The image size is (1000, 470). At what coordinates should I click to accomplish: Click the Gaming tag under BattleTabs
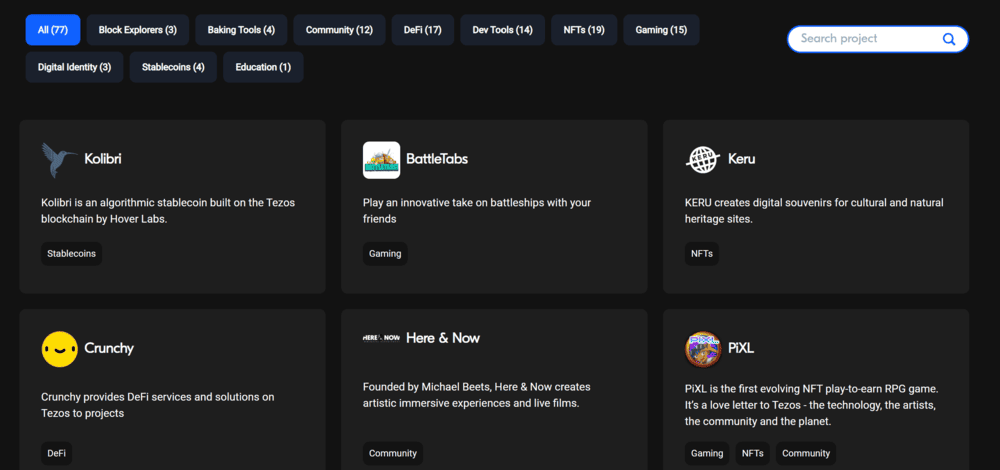(385, 254)
